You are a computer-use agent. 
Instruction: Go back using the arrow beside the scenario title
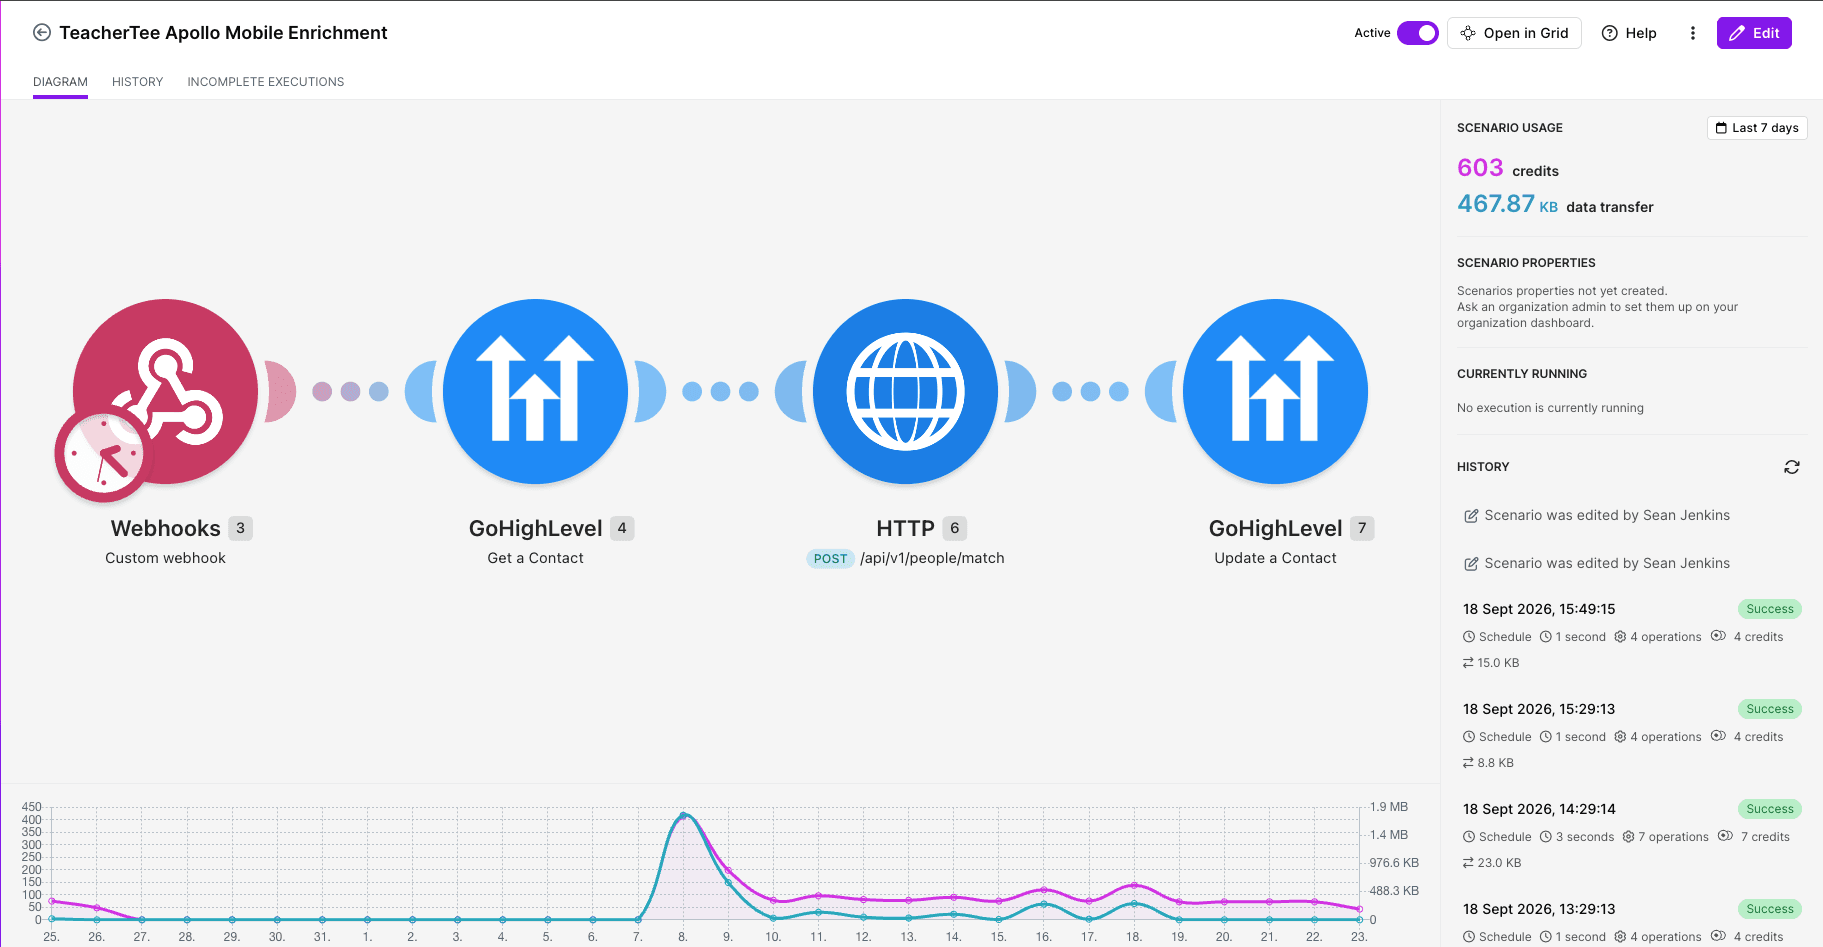point(42,33)
